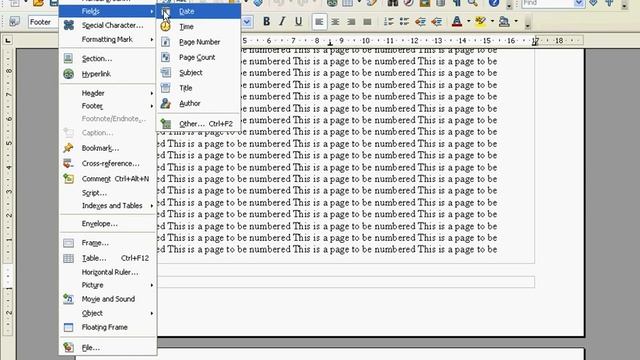Expand the Object submenu
640x360 pixels.
click(x=108, y=313)
